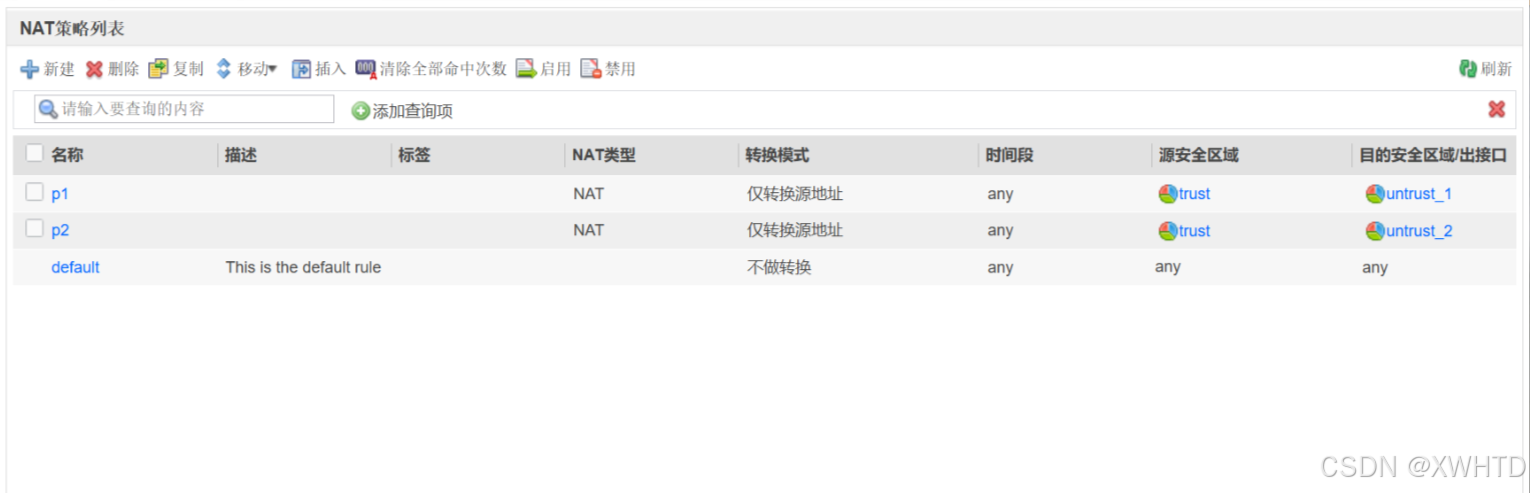The width and height of the screenshot is (1530, 493).
Task: Click the 删除 (Delete) red X icon
Action: click(x=94, y=69)
